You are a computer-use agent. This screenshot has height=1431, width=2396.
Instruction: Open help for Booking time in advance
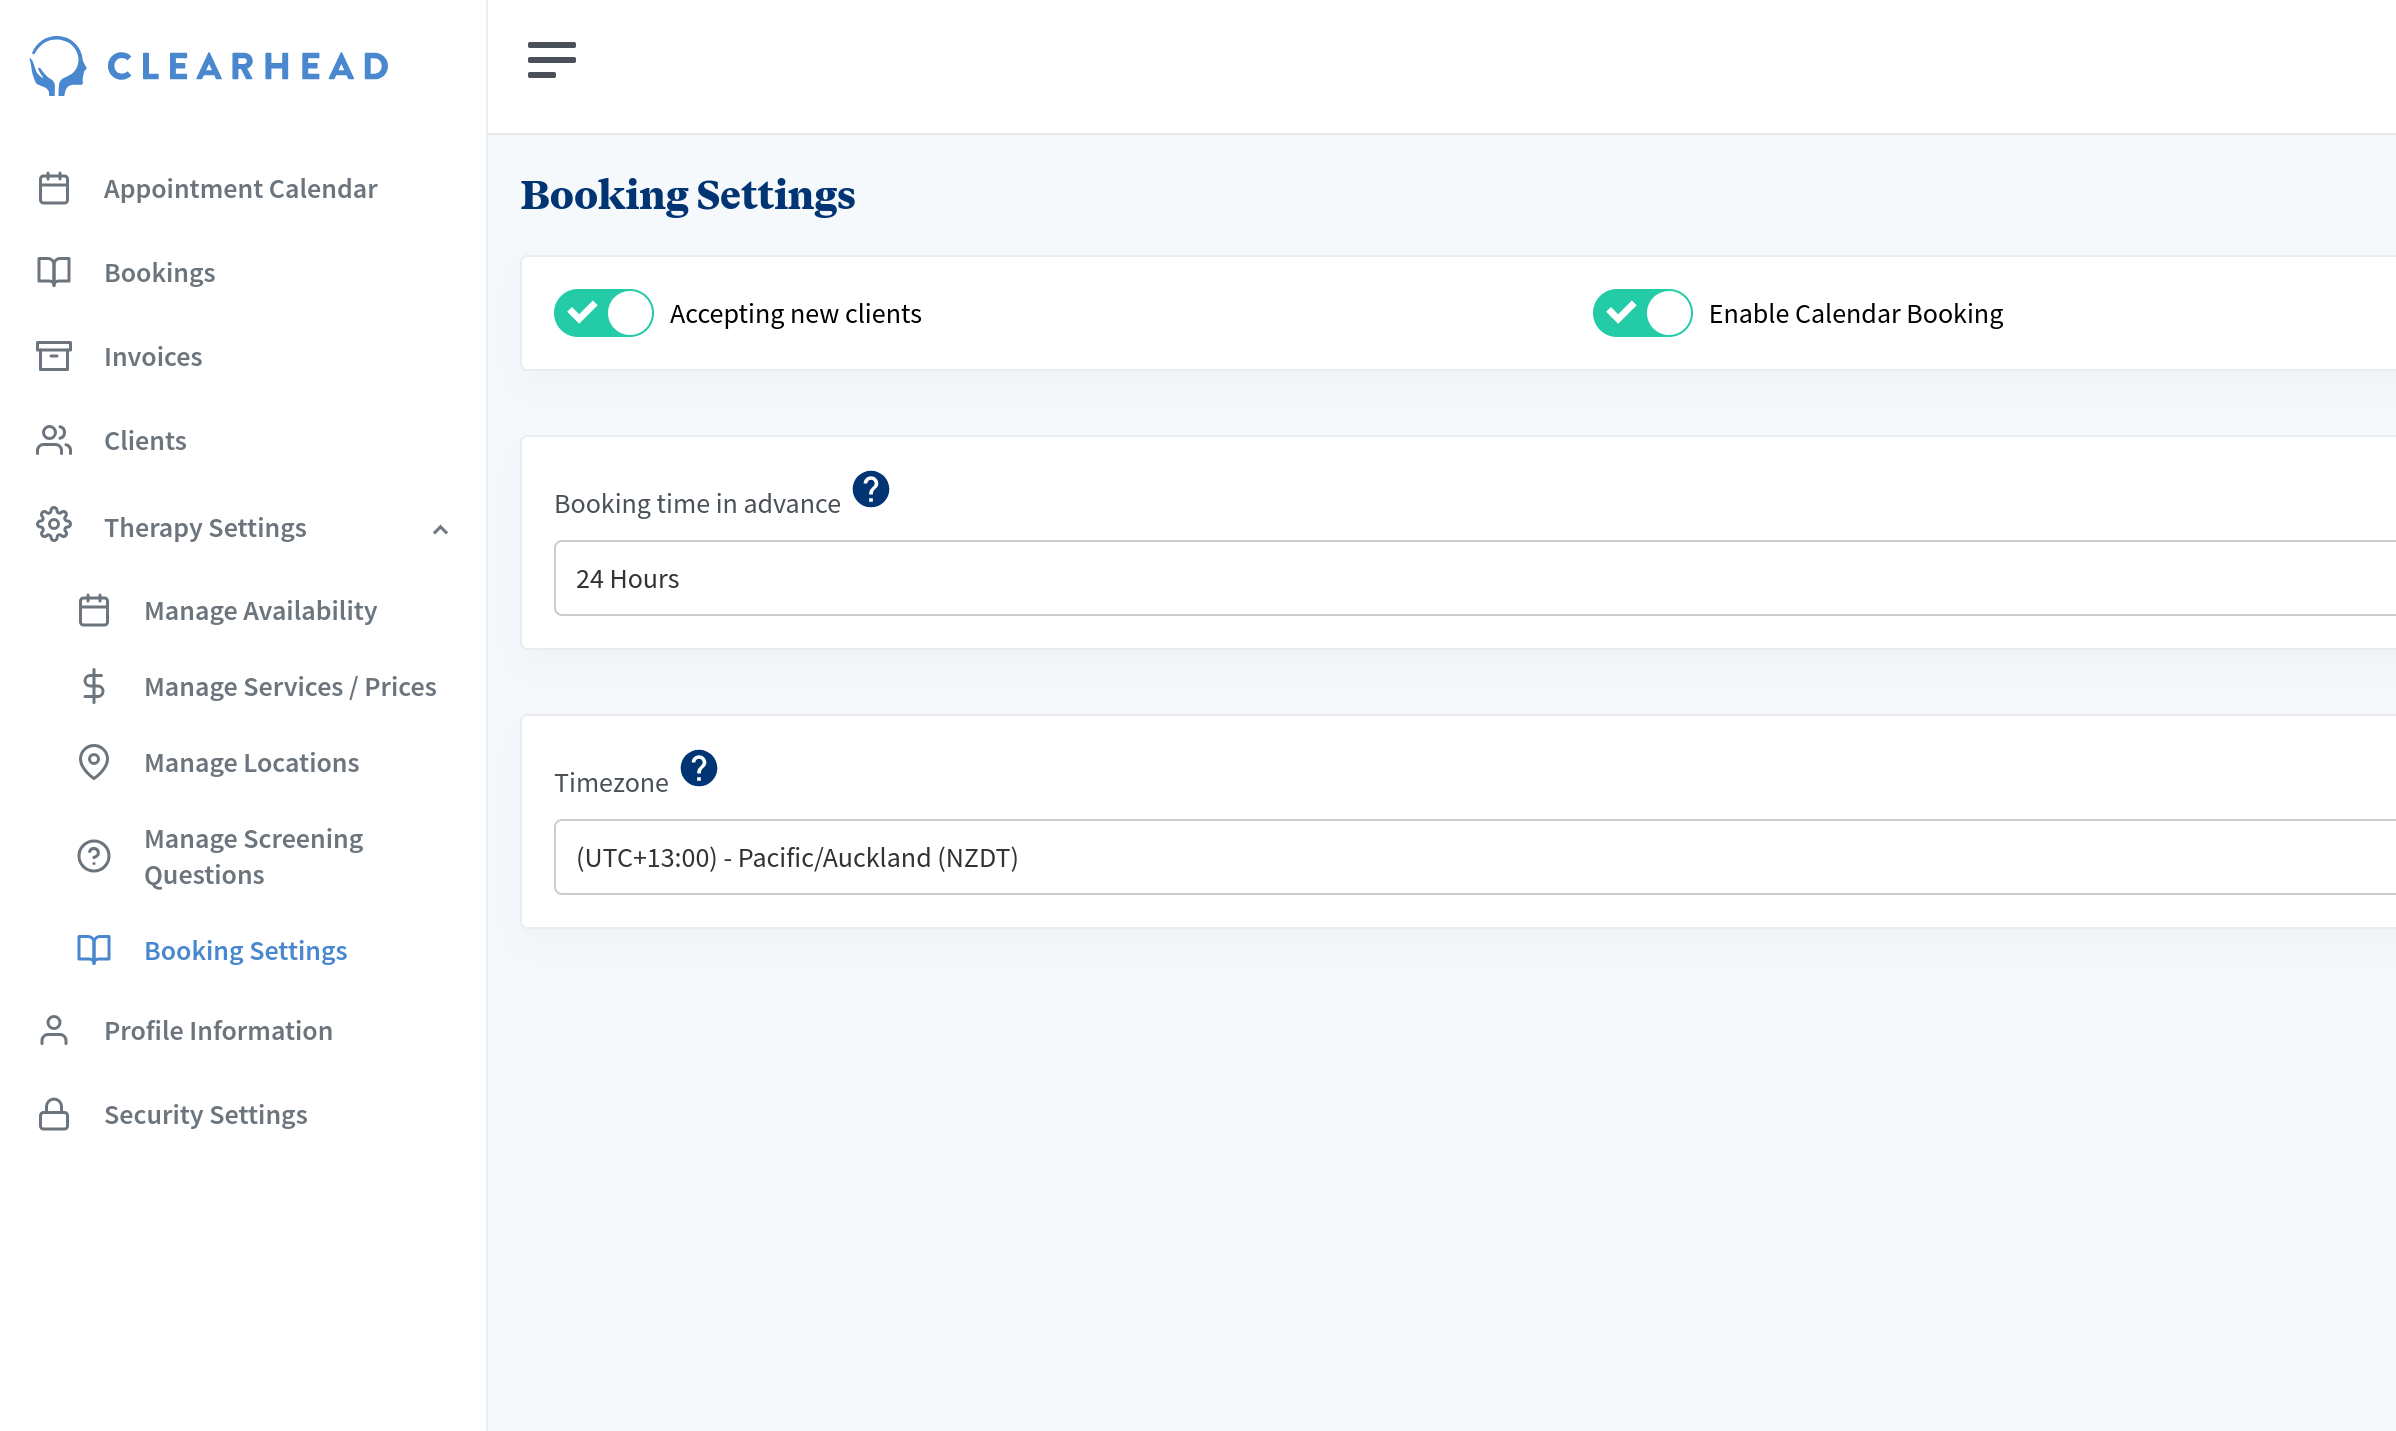[x=870, y=490]
